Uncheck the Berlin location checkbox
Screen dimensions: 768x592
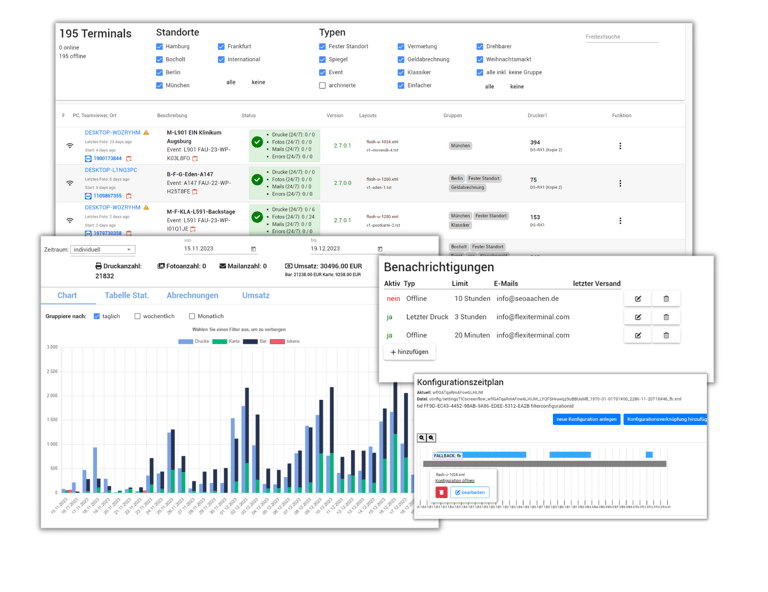click(159, 72)
